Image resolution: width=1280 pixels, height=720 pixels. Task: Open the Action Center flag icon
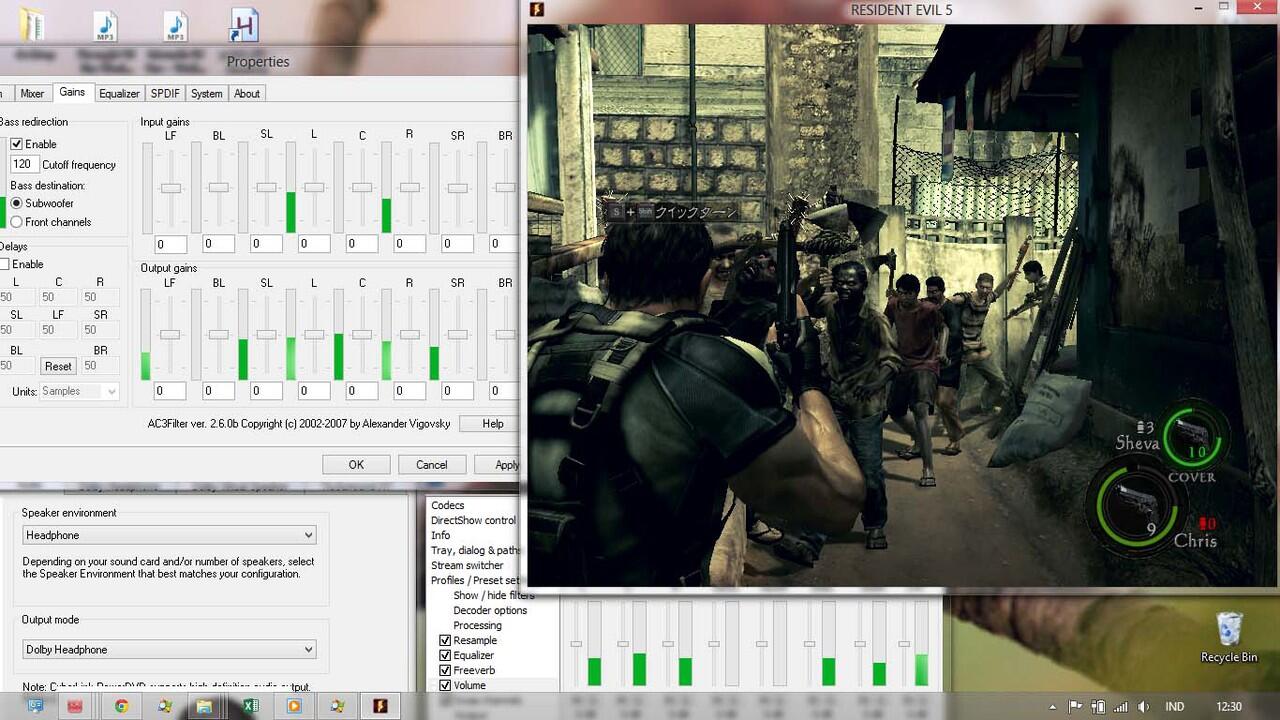[x=1077, y=707]
